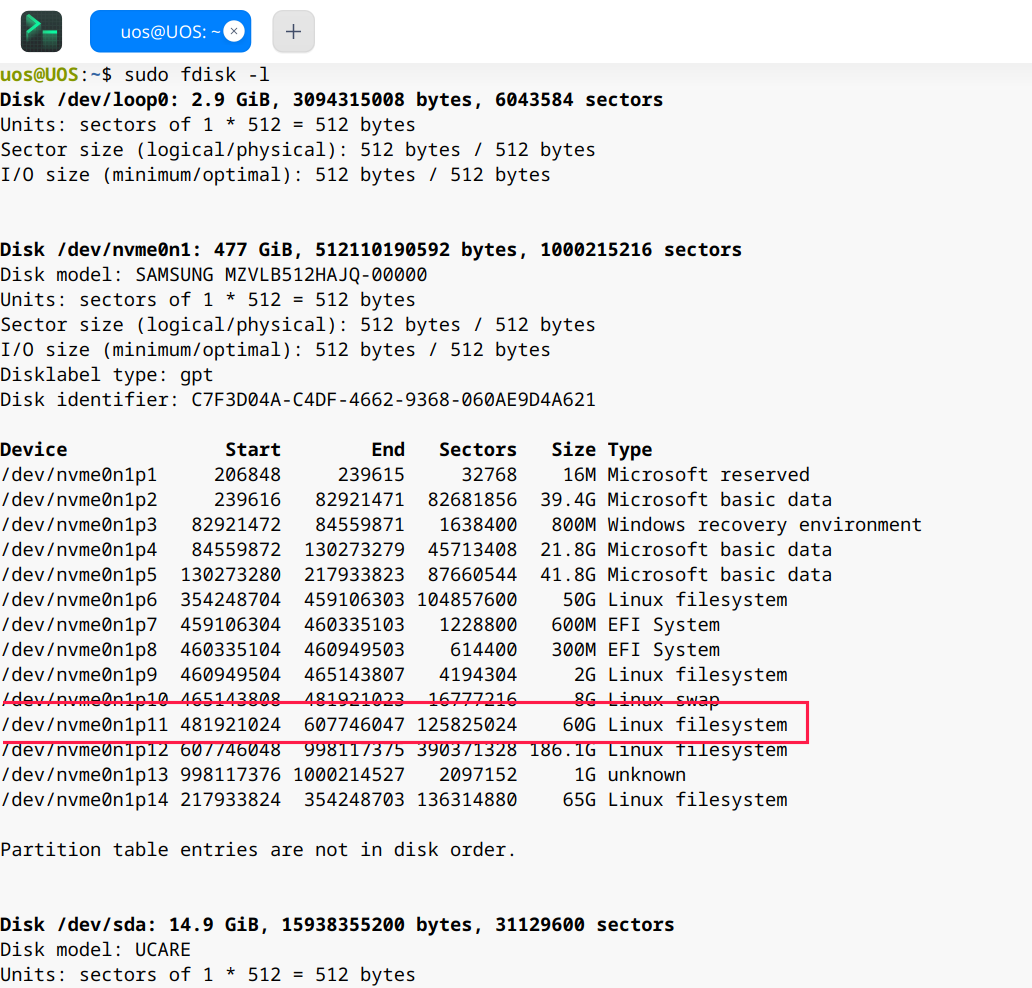Select the "Disk /dev/loop0: 2.9 GiB" header line
This screenshot has width=1032, height=988.
click(332, 100)
